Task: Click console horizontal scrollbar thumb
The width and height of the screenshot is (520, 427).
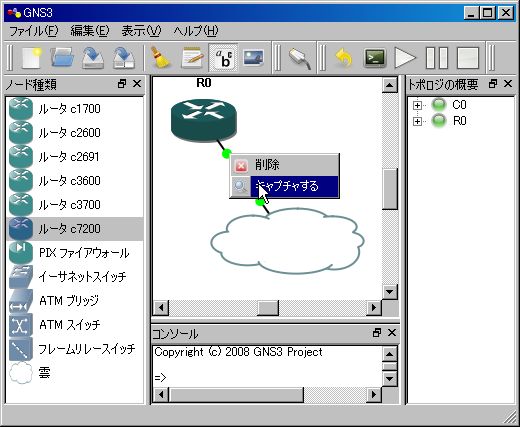Action: point(236,395)
